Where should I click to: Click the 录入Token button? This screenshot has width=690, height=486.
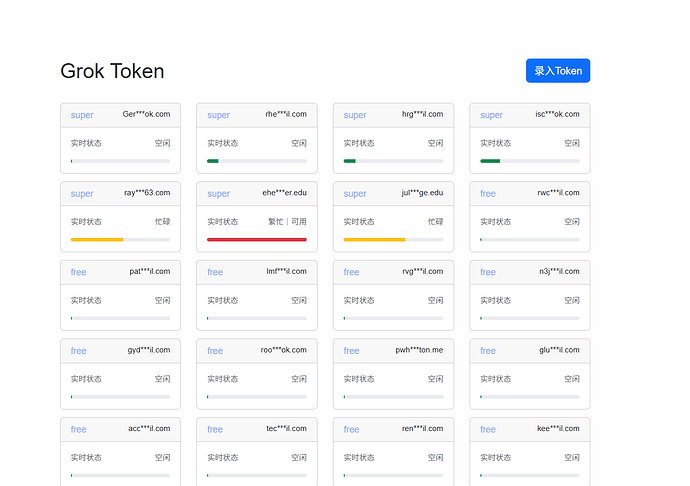click(x=558, y=70)
